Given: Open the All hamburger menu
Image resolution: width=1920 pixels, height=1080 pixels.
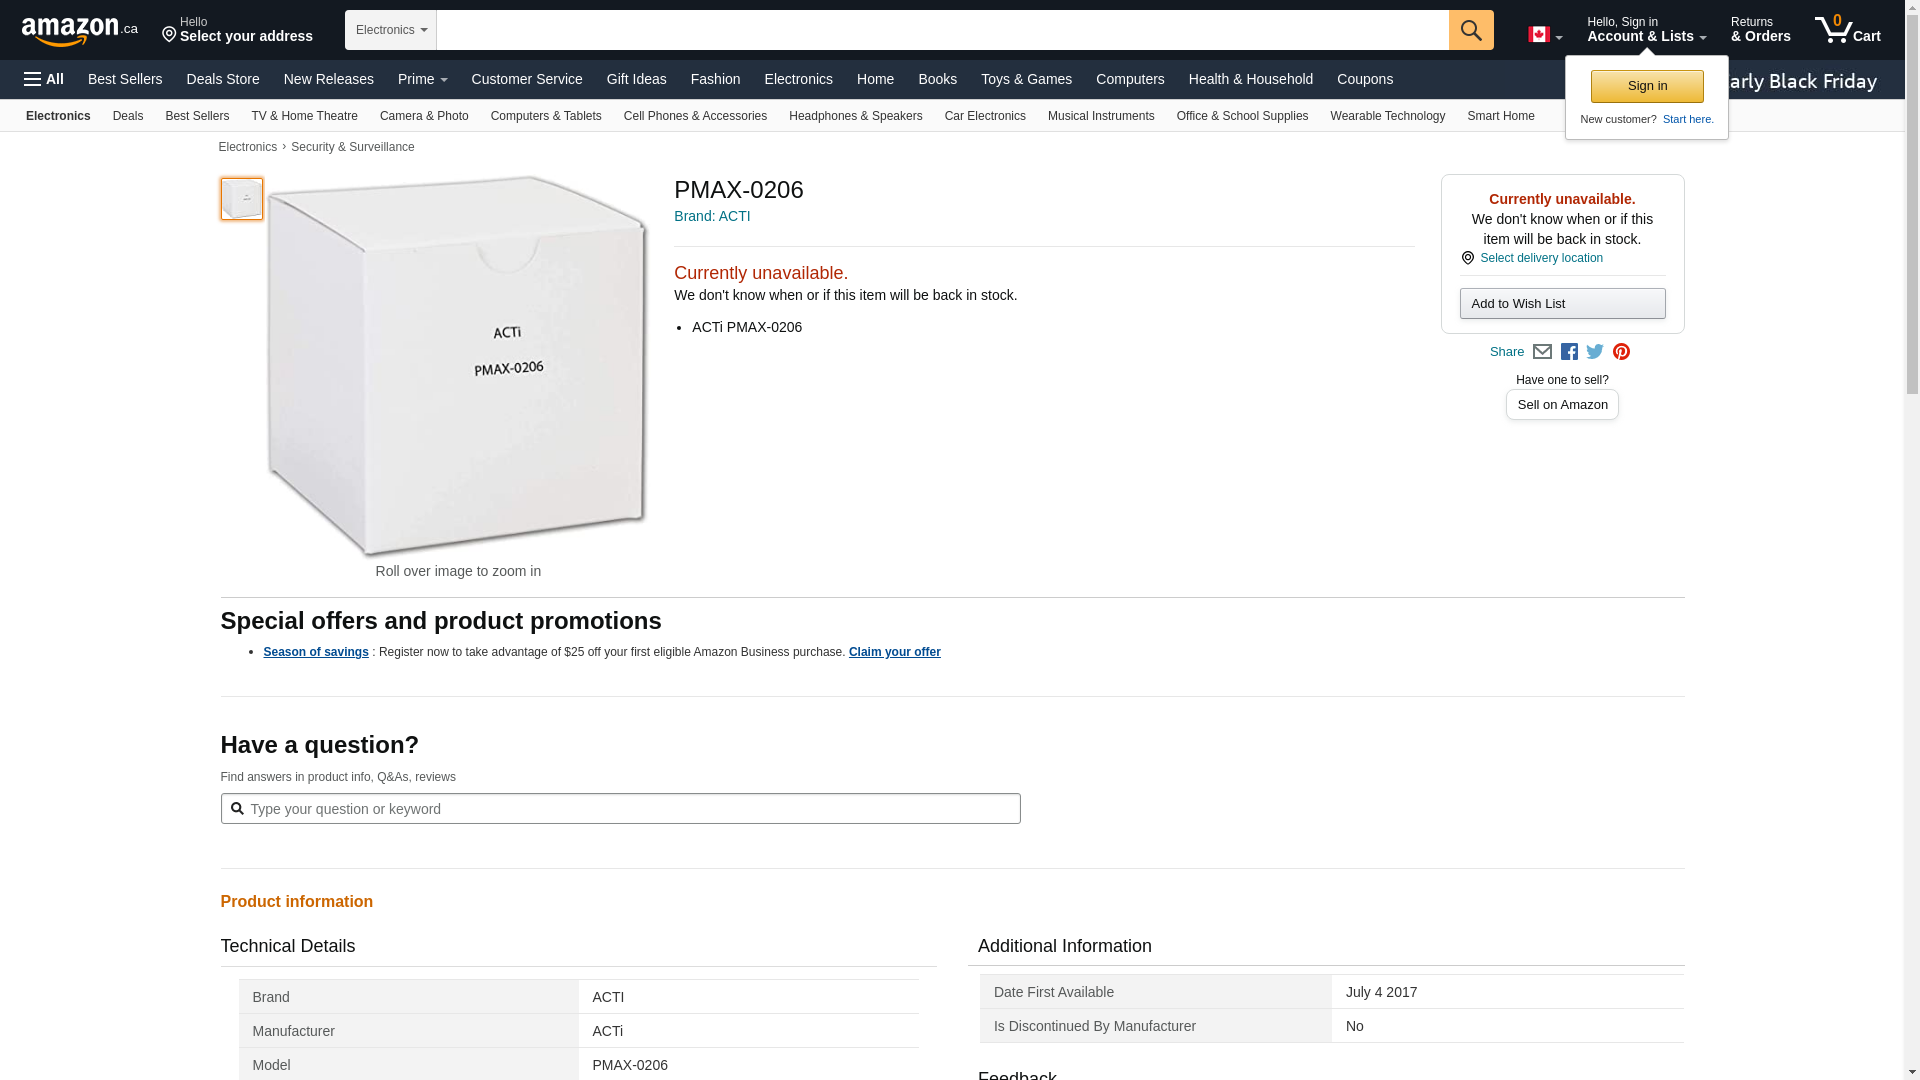Looking at the screenshot, I should click(44, 79).
